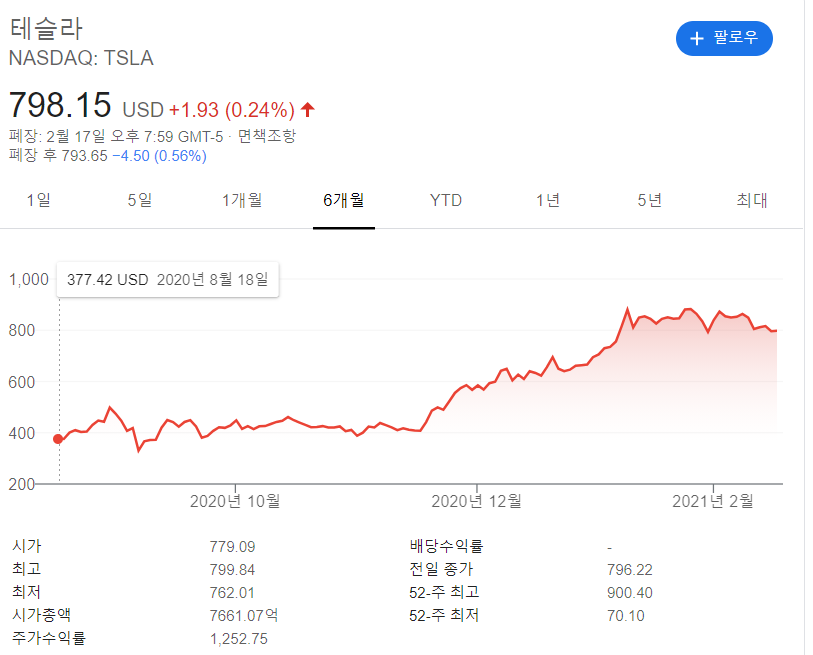View the 5년 chart range

[650, 200]
